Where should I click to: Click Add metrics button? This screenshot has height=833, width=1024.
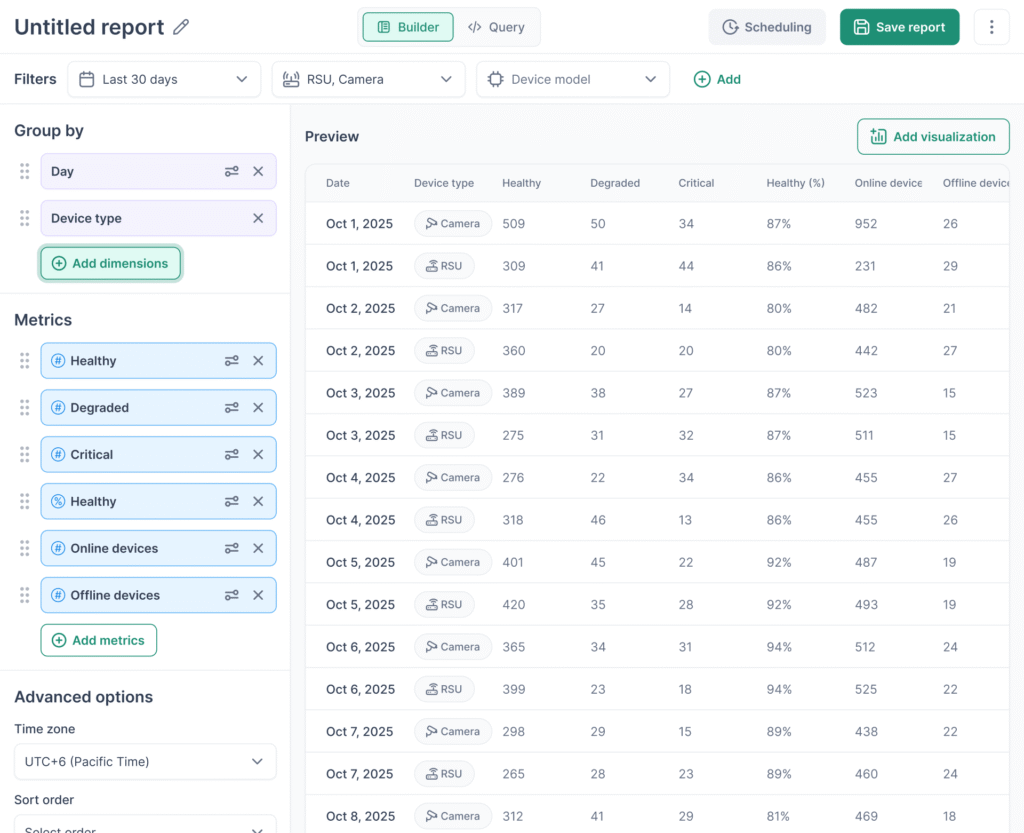(99, 640)
